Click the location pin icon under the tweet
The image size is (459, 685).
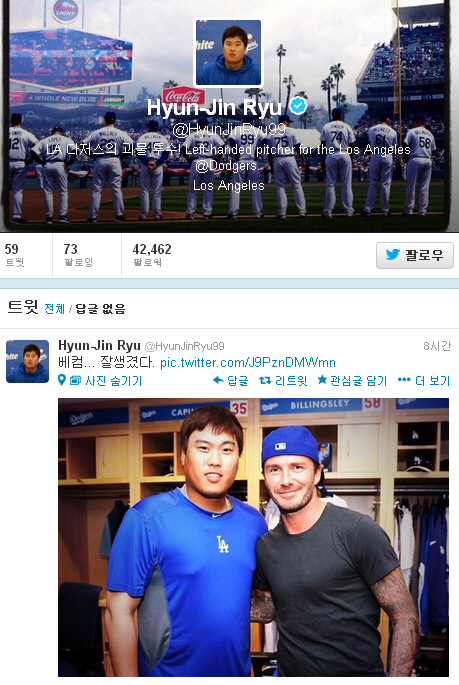coord(62,380)
